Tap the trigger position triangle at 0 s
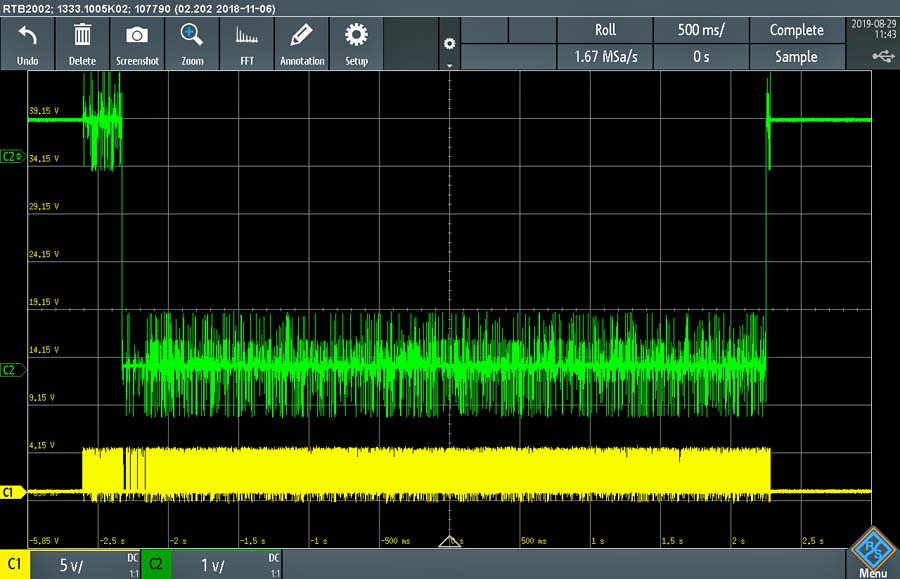Image resolution: width=900 pixels, height=579 pixels. tap(449, 541)
